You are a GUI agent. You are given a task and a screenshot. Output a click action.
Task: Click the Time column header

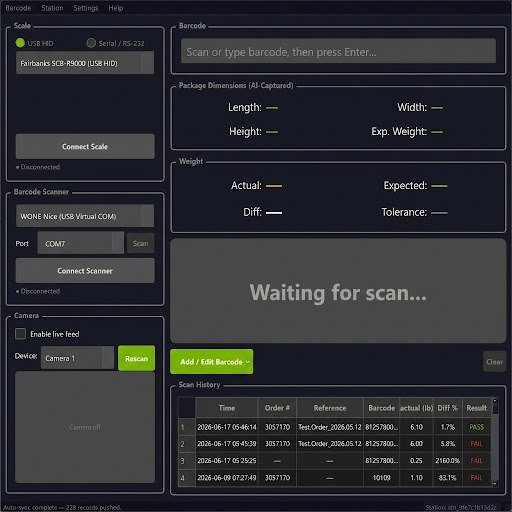(227, 408)
